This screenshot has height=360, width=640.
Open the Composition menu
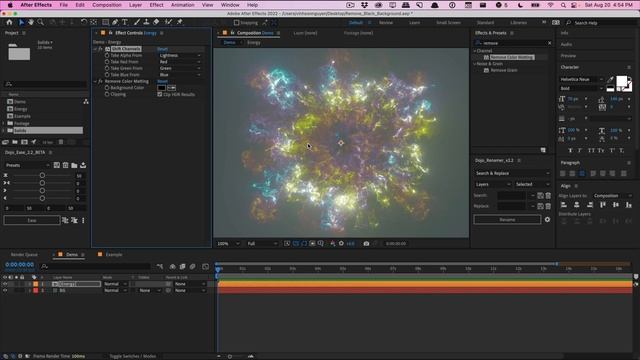coord(107,5)
